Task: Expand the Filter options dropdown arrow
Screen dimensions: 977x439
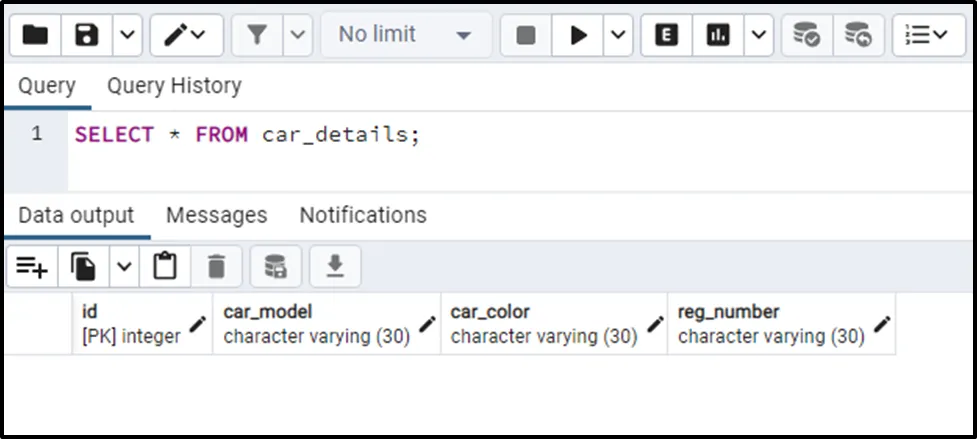Action: tap(297, 36)
